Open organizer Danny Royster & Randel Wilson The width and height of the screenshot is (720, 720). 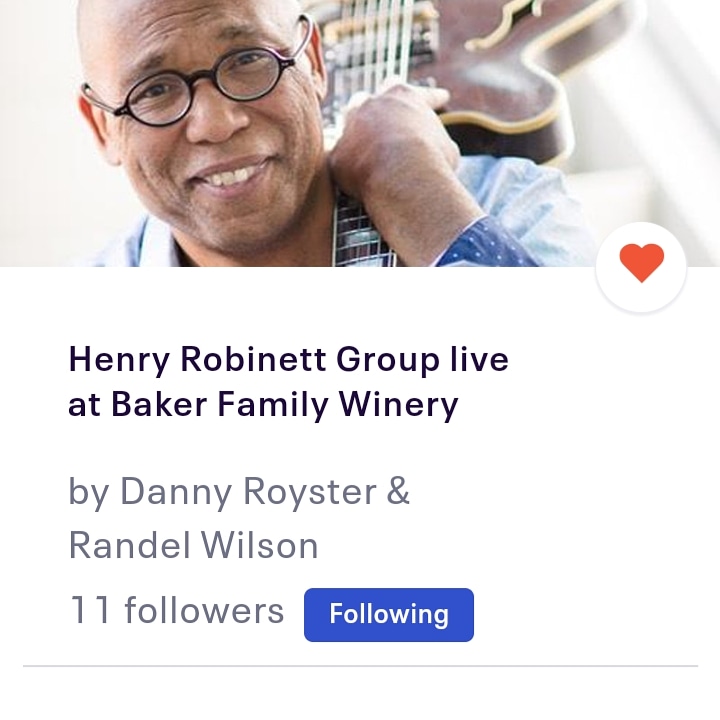(239, 518)
